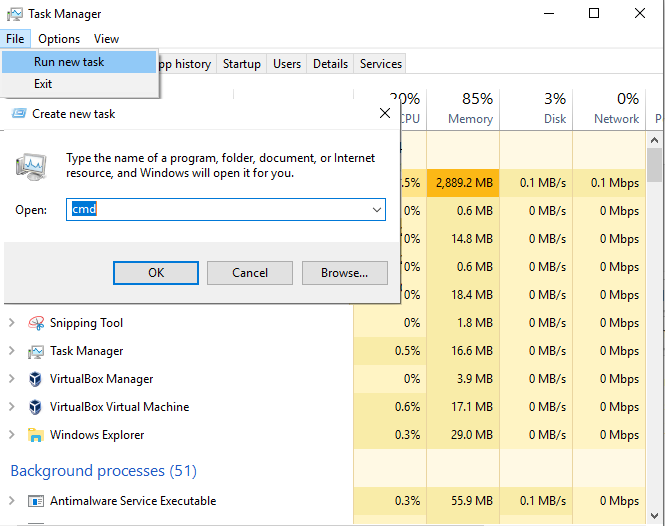Switch to the Startup tab

tap(241, 64)
